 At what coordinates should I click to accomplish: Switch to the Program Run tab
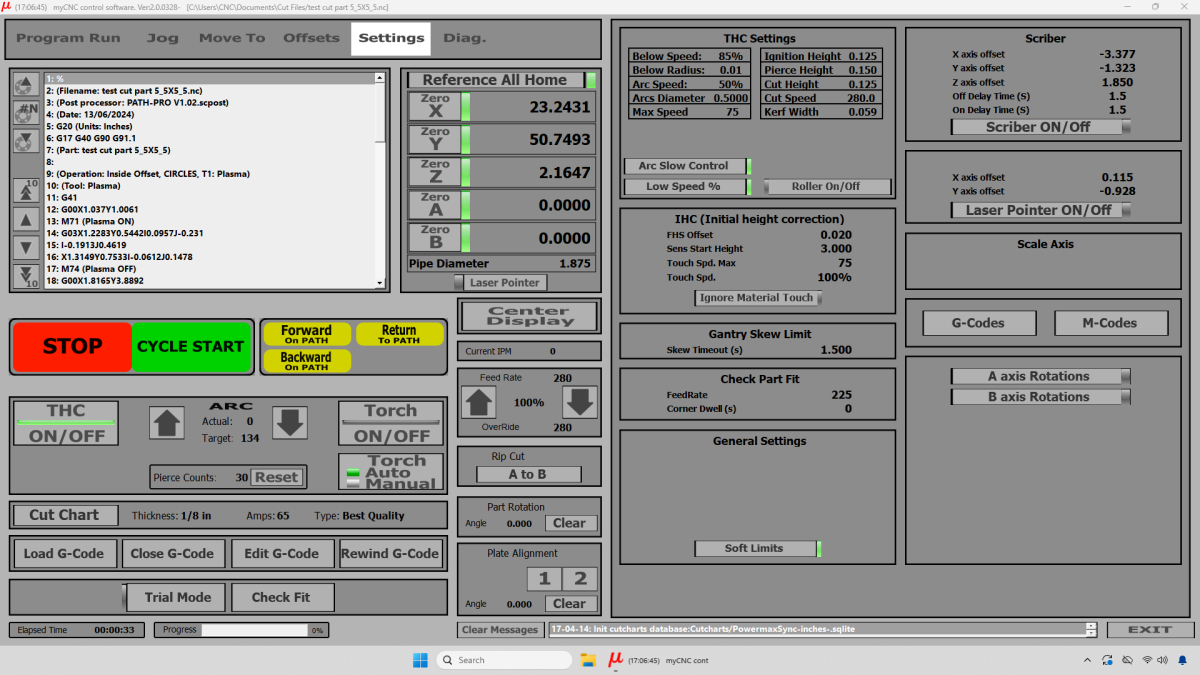(68, 38)
